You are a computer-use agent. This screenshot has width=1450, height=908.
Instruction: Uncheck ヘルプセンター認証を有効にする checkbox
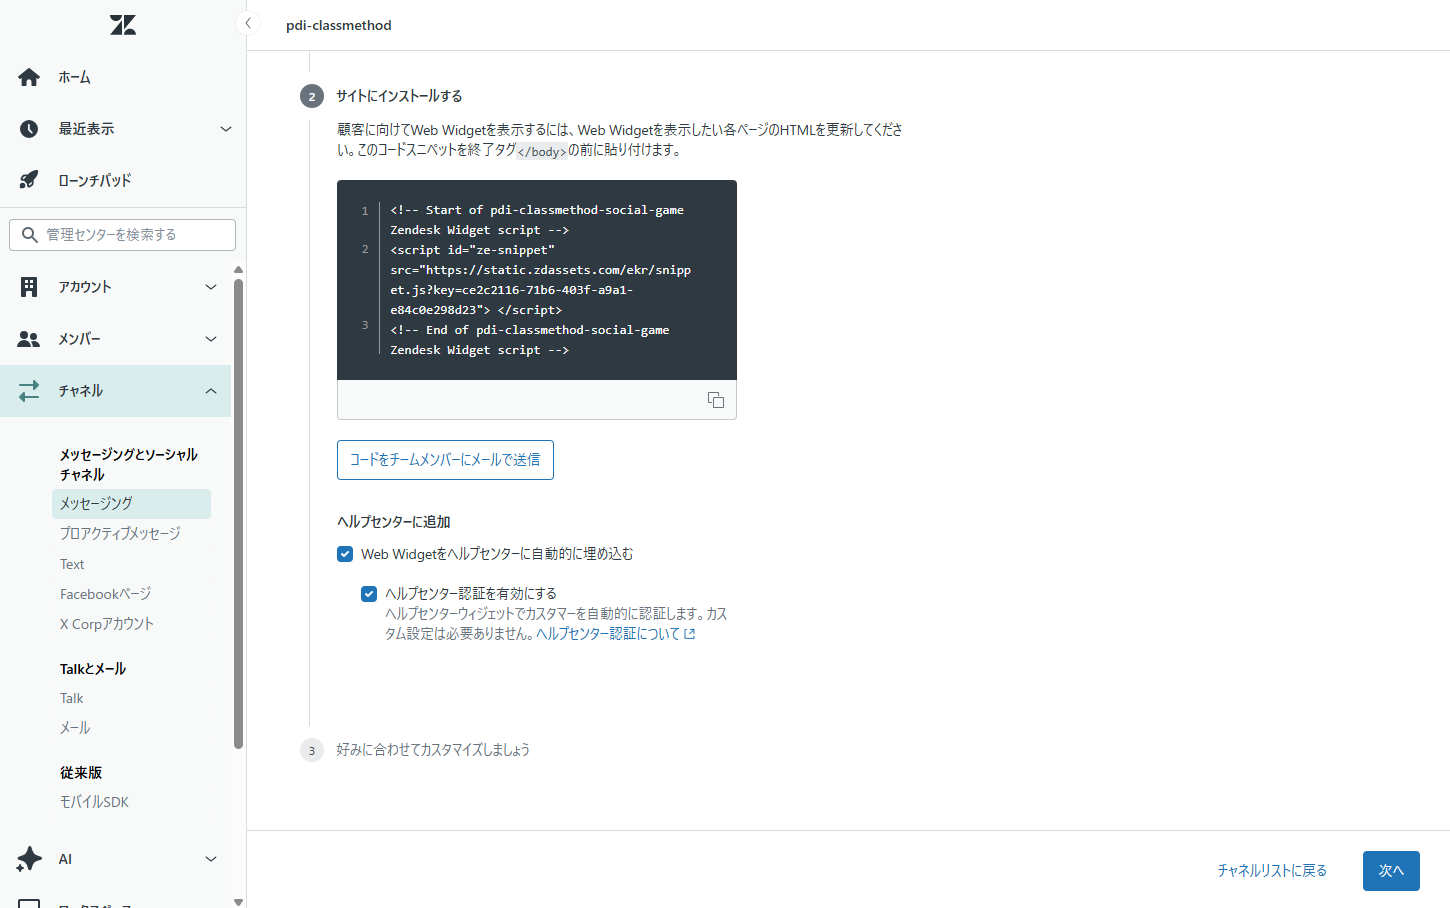tap(369, 594)
